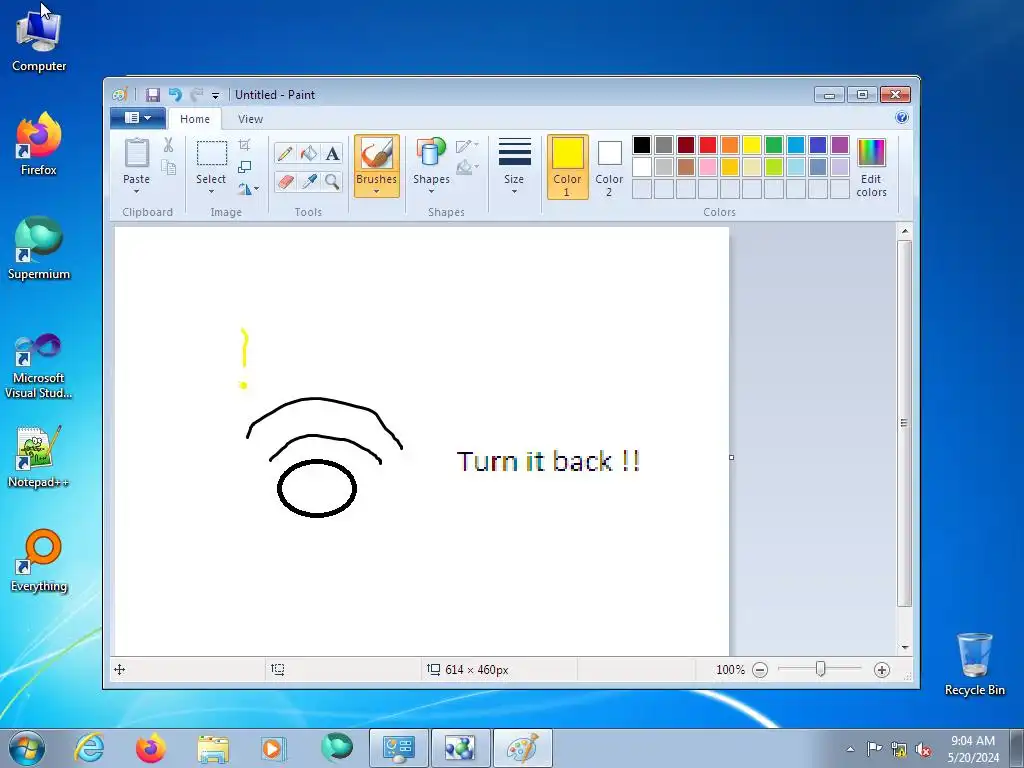The height and width of the screenshot is (768, 1024).
Task: Pick the orange color swatch
Action: click(729, 145)
